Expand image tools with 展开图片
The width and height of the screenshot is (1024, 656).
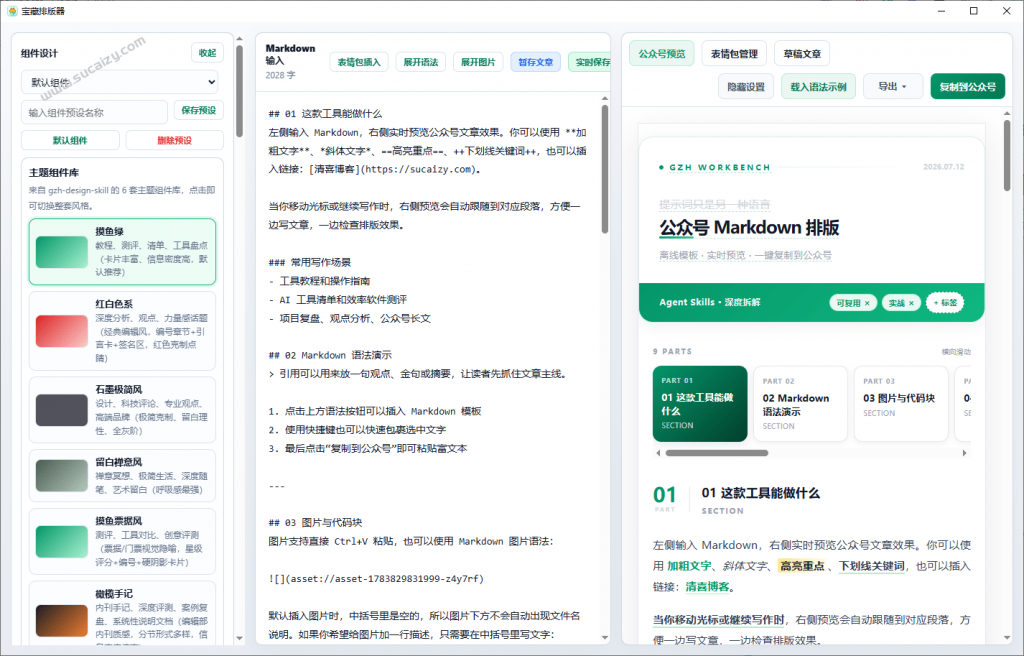tap(478, 62)
